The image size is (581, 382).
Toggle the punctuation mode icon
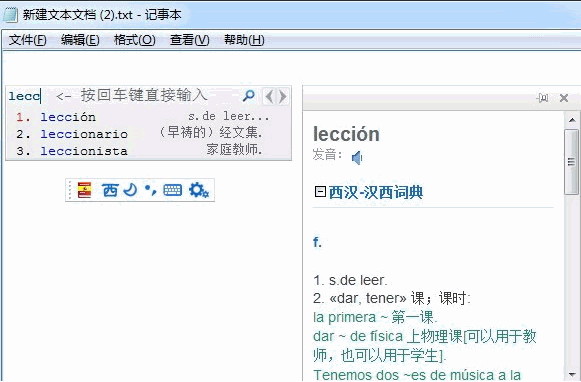pyautogui.click(x=150, y=190)
